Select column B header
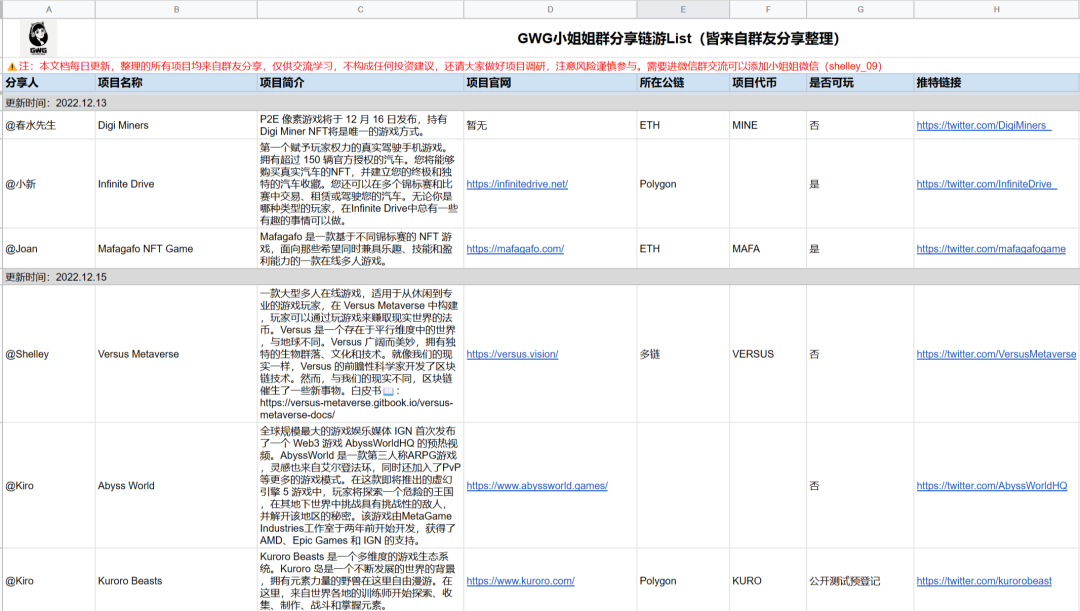The width and height of the screenshot is (1080, 611). click(176, 9)
